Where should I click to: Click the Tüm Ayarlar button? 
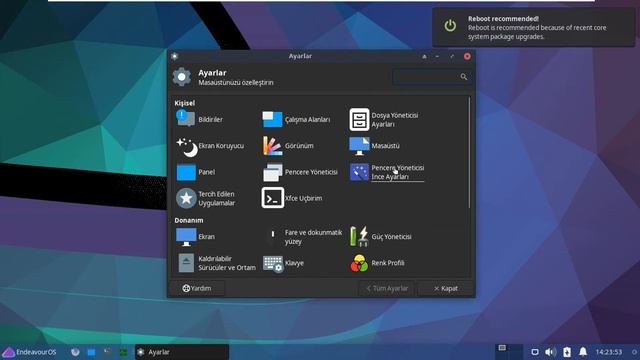[x=387, y=288]
